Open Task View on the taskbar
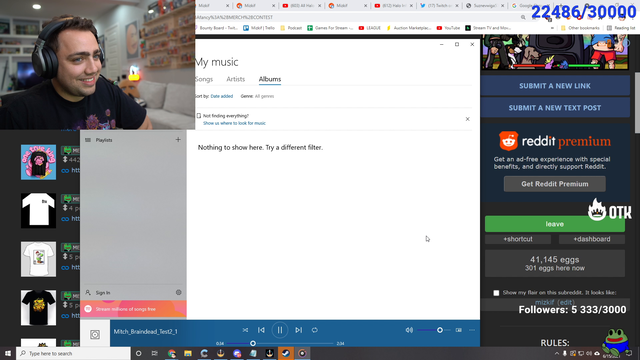This screenshot has height=360, width=640. coord(155,353)
